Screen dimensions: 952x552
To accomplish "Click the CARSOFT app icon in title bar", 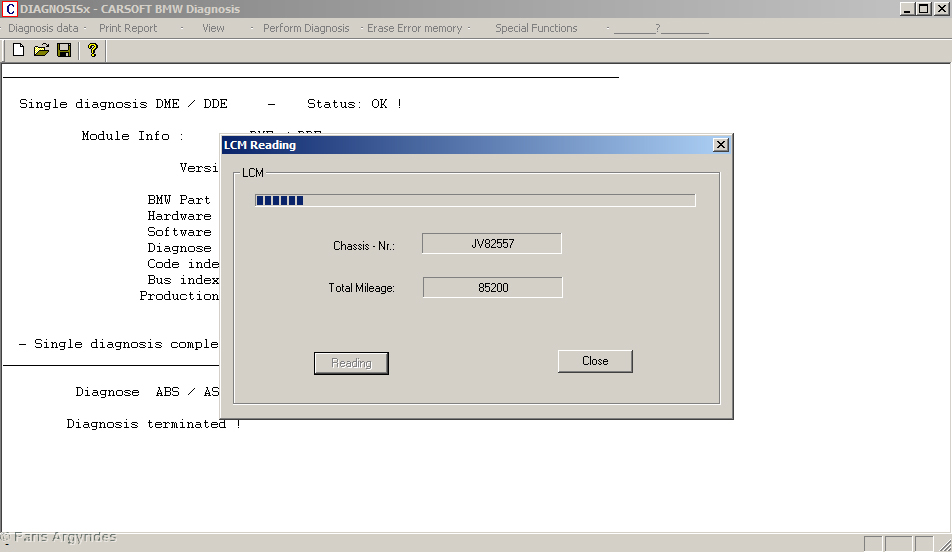I will point(9,9).
